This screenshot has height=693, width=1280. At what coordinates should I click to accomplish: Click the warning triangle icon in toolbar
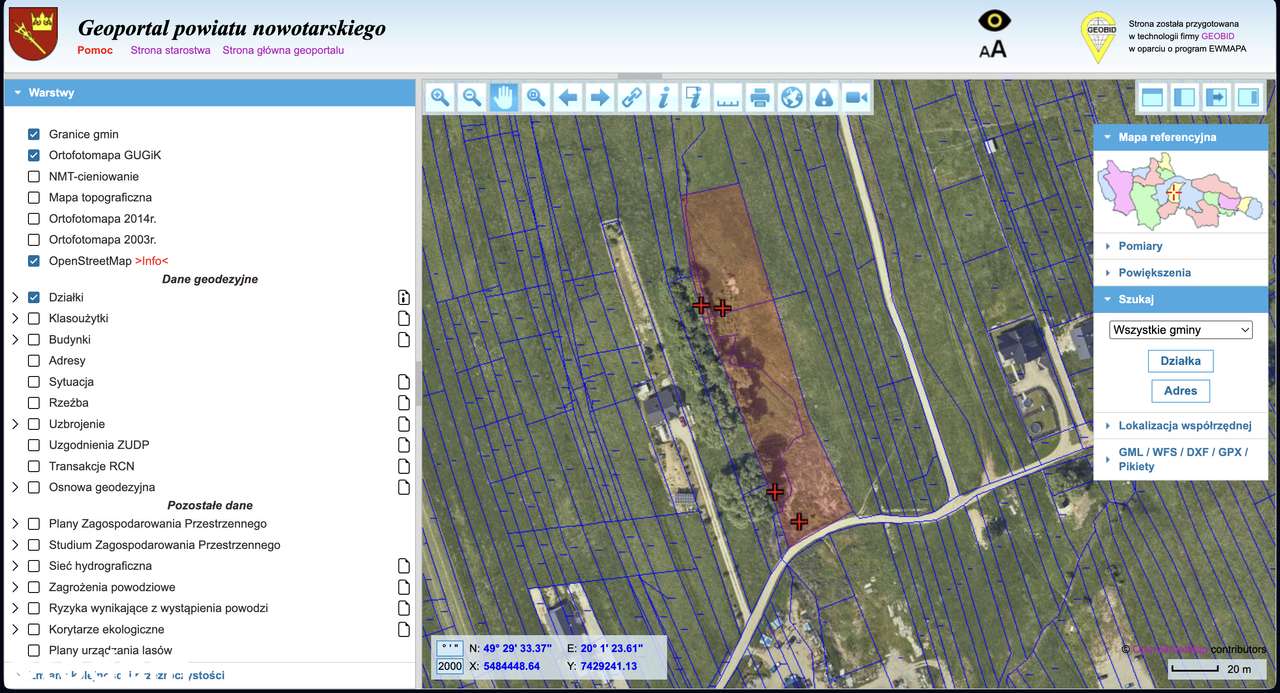pyautogui.click(x=824, y=97)
